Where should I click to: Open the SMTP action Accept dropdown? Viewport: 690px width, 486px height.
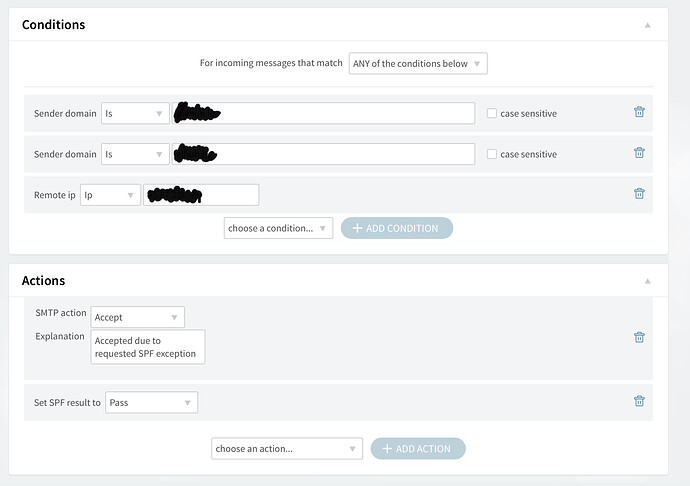137,317
